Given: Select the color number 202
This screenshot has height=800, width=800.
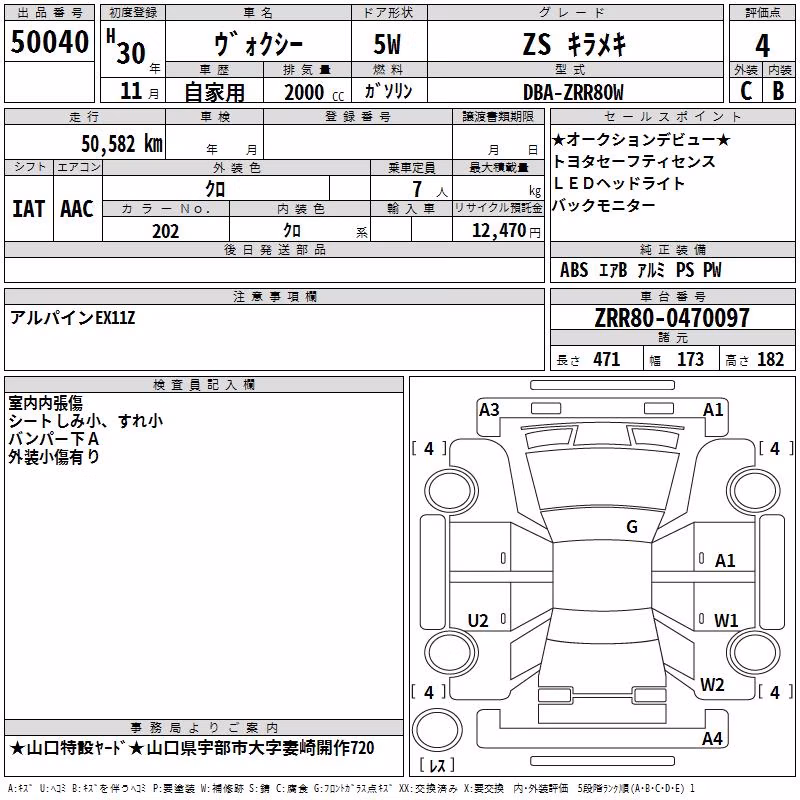Looking at the screenshot, I should (166, 231).
